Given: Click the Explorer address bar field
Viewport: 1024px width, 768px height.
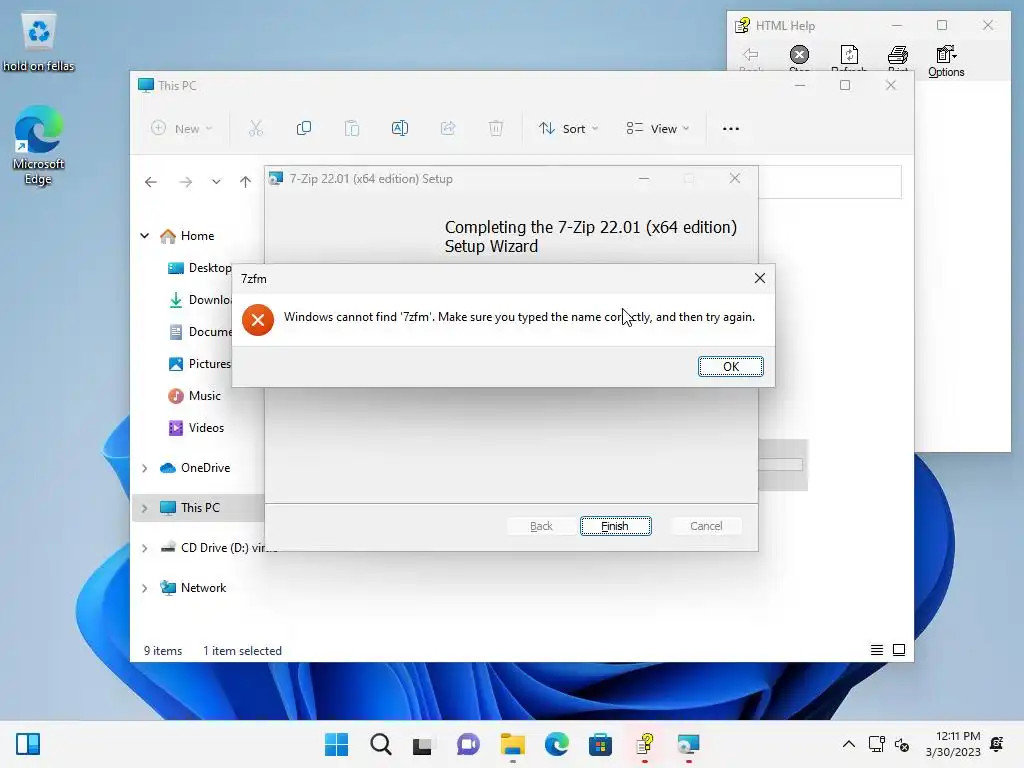Looking at the screenshot, I should pos(829,182).
